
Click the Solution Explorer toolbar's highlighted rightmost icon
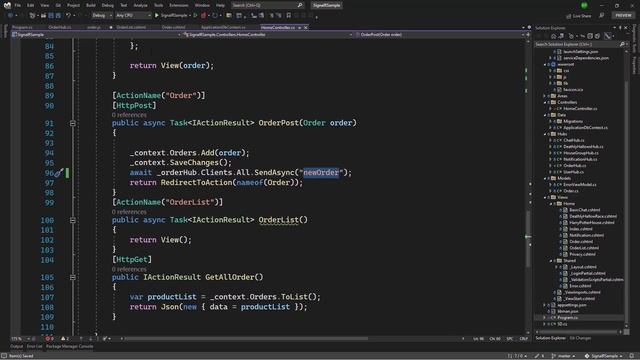(608, 36)
